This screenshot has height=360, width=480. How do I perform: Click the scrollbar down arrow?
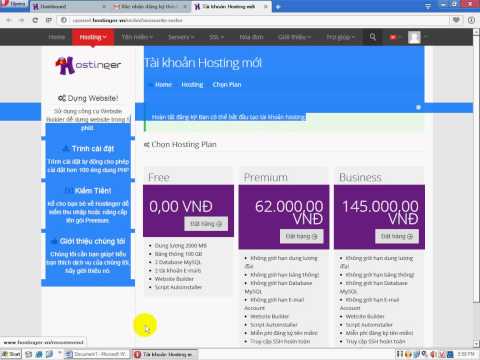[476, 343]
